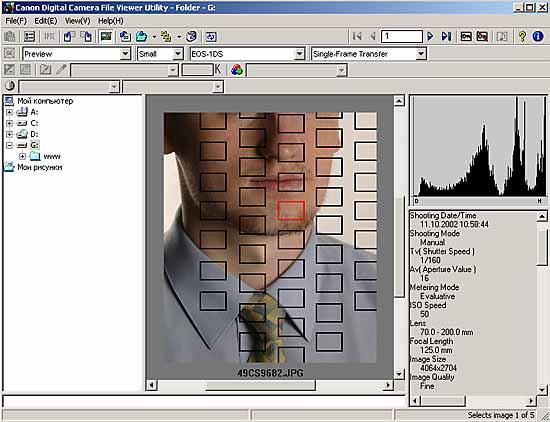
Task: Click the remove protection crossed key icon
Action: tap(482, 36)
